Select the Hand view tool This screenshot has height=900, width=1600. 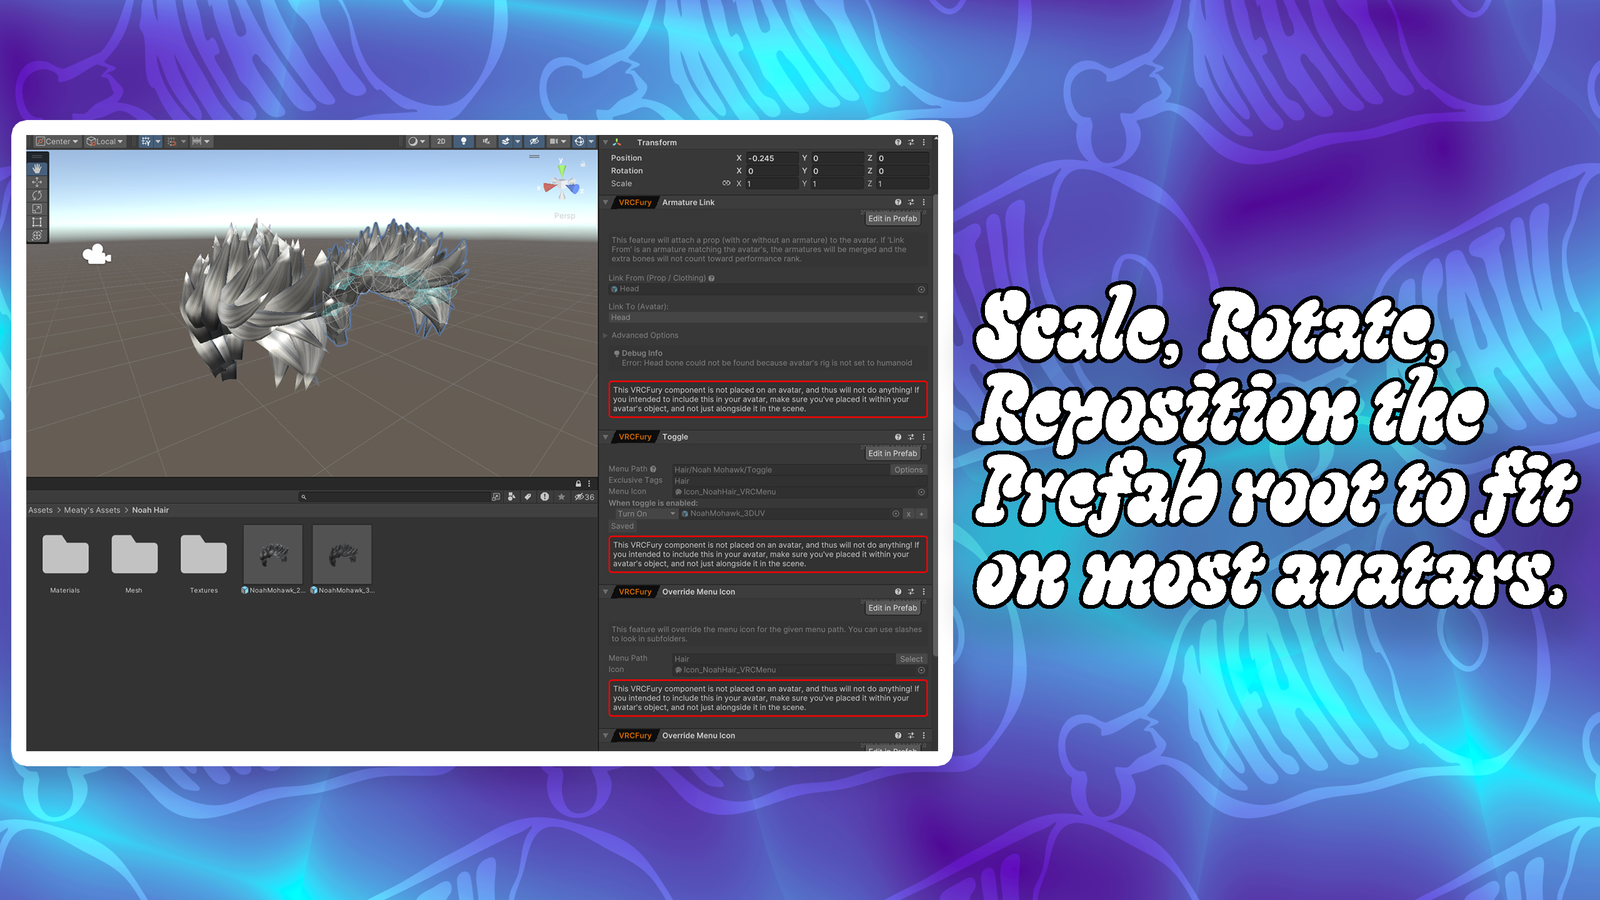click(x=37, y=169)
